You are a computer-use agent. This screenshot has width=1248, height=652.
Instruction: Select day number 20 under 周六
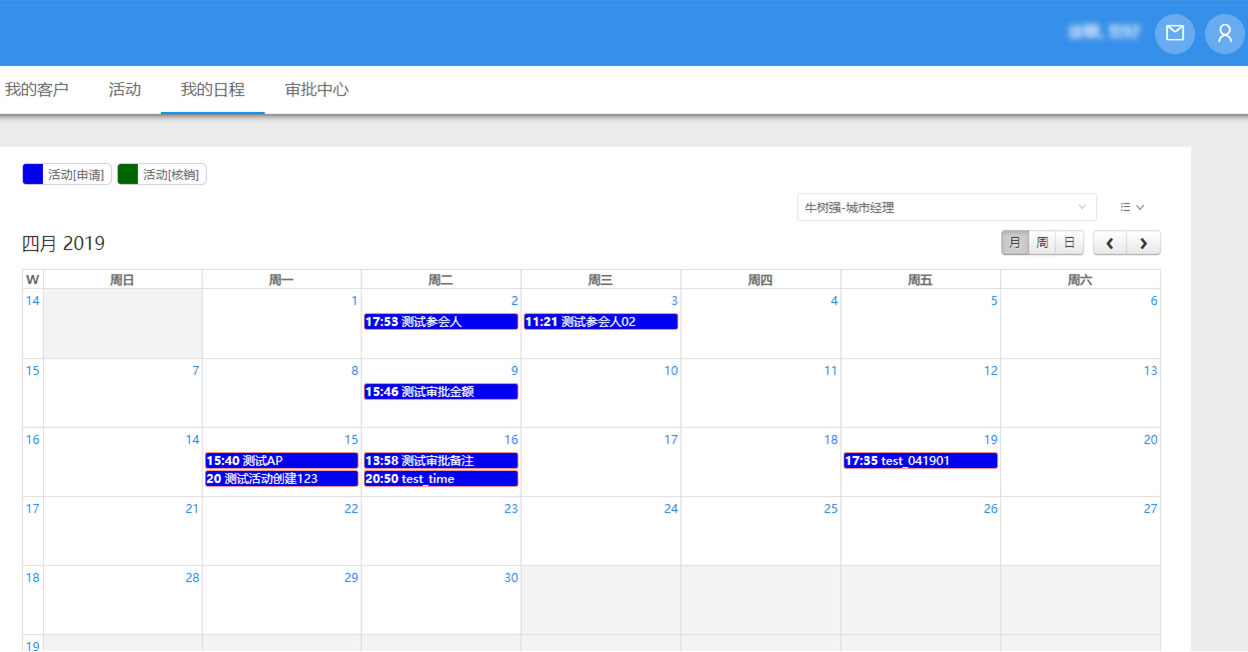pyautogui.click(x=1151, y=440)
